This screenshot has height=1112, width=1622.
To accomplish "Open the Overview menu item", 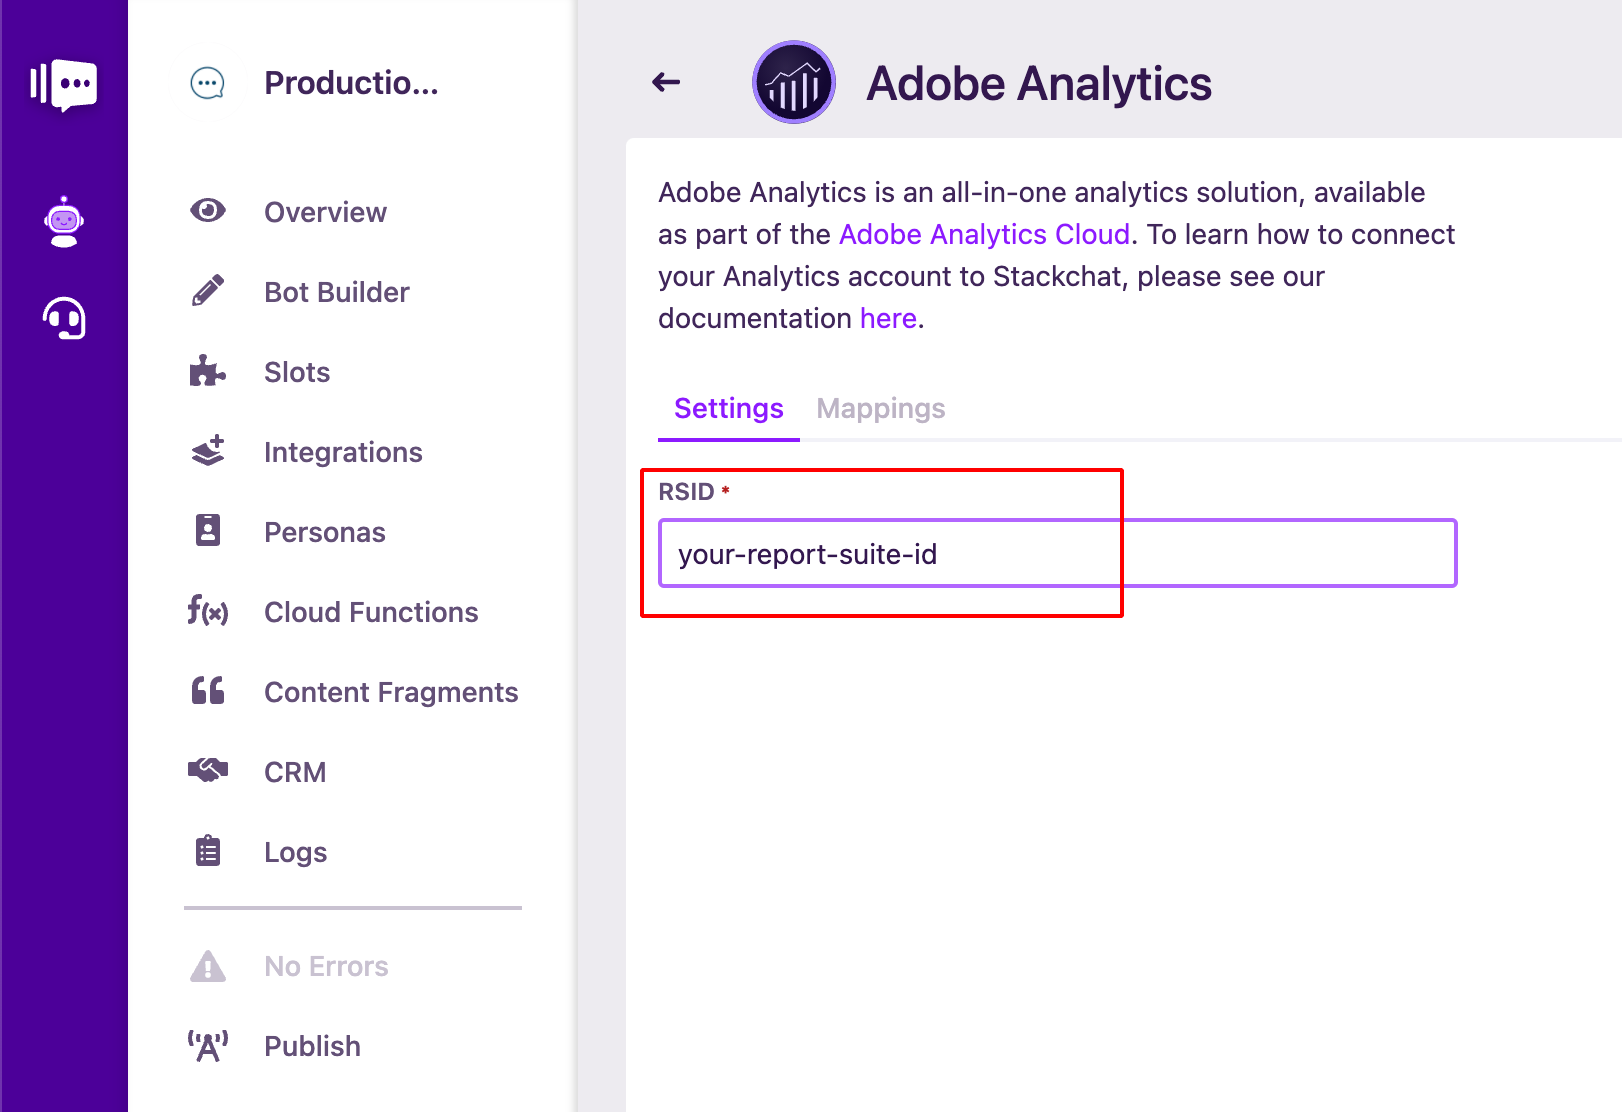I will [325, 212].
